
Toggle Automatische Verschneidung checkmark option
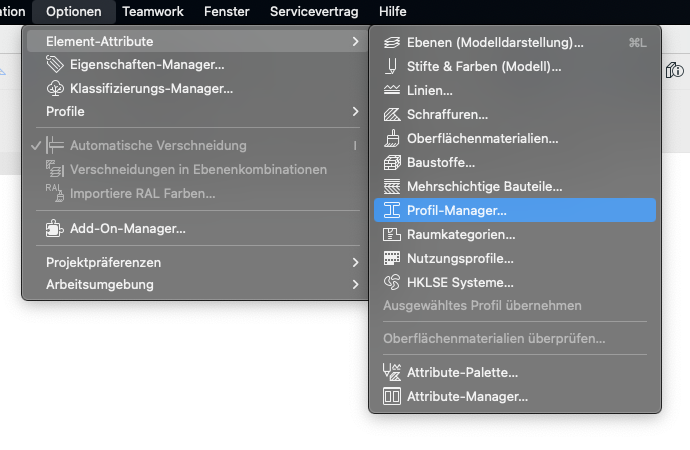(147, 146)
